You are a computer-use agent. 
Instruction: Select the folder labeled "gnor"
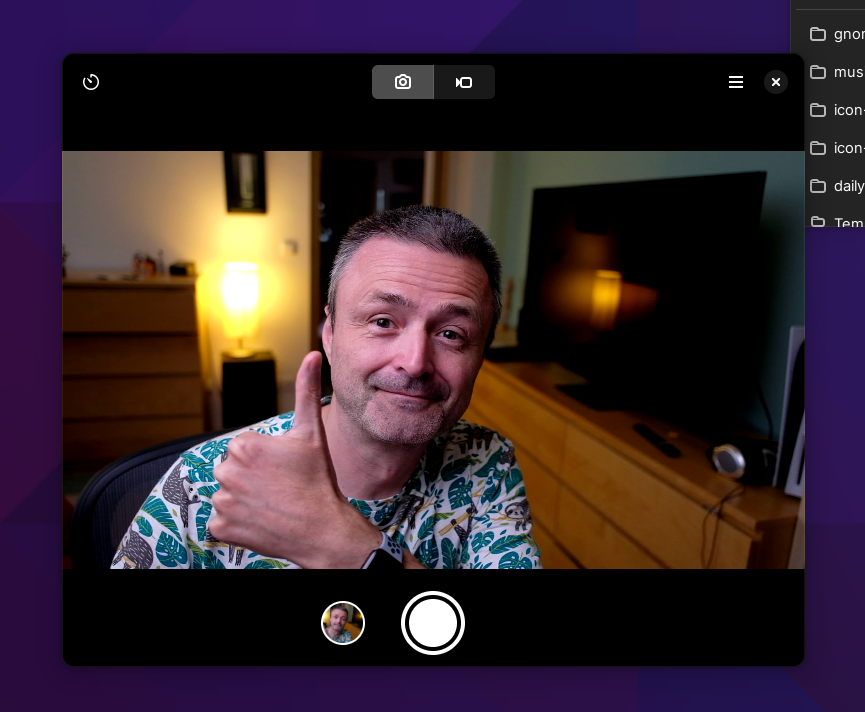tap(848, 34)
